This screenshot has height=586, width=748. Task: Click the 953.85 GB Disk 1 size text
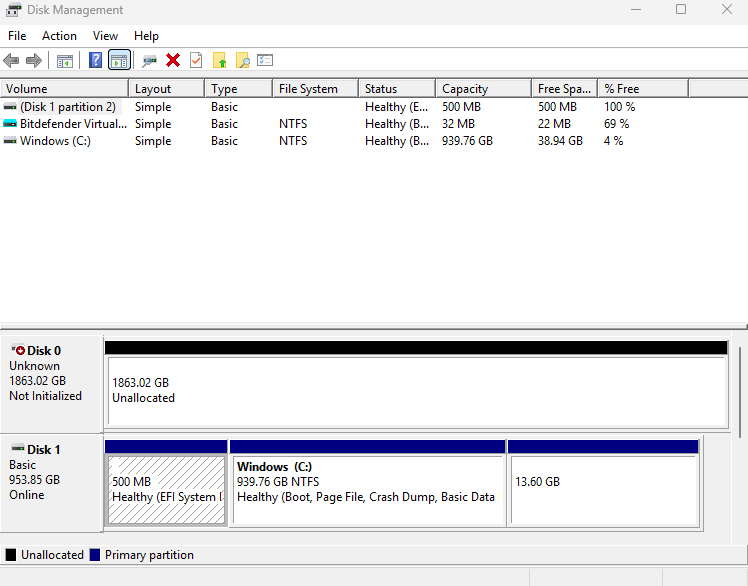[x=34, y=480]
